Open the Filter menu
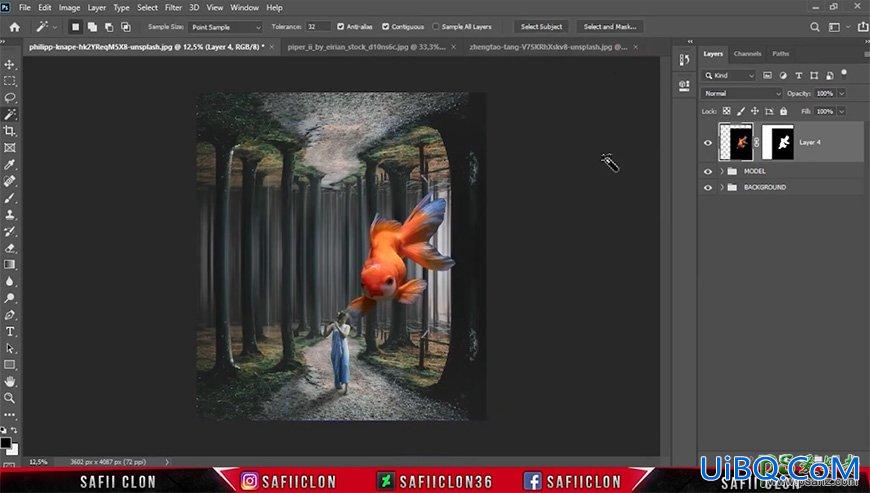This screenshot has height=493, width=870. pyautogui.click(x=173, y=8)
